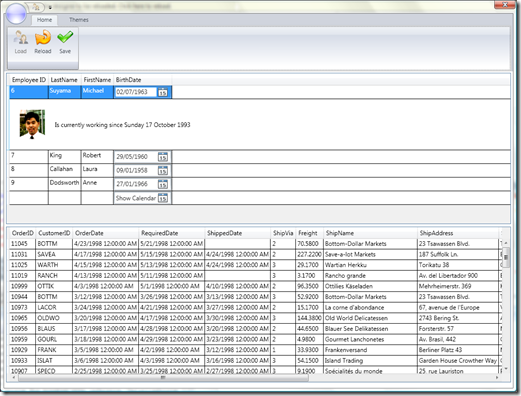Open quick access toolbar customize arrow
This screenshot has height=396, width=521.
coord(50,7)
